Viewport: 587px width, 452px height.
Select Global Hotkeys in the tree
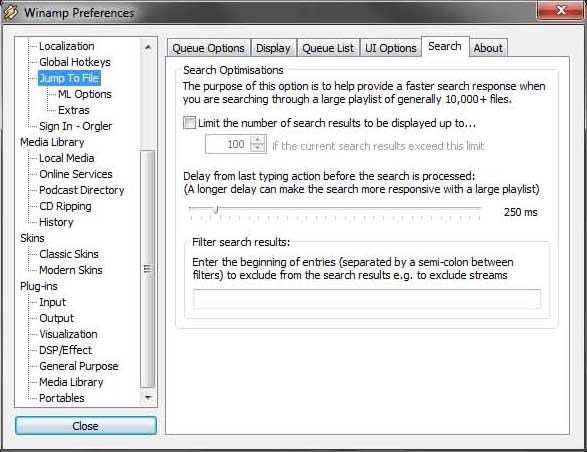[x=75, y=62]
